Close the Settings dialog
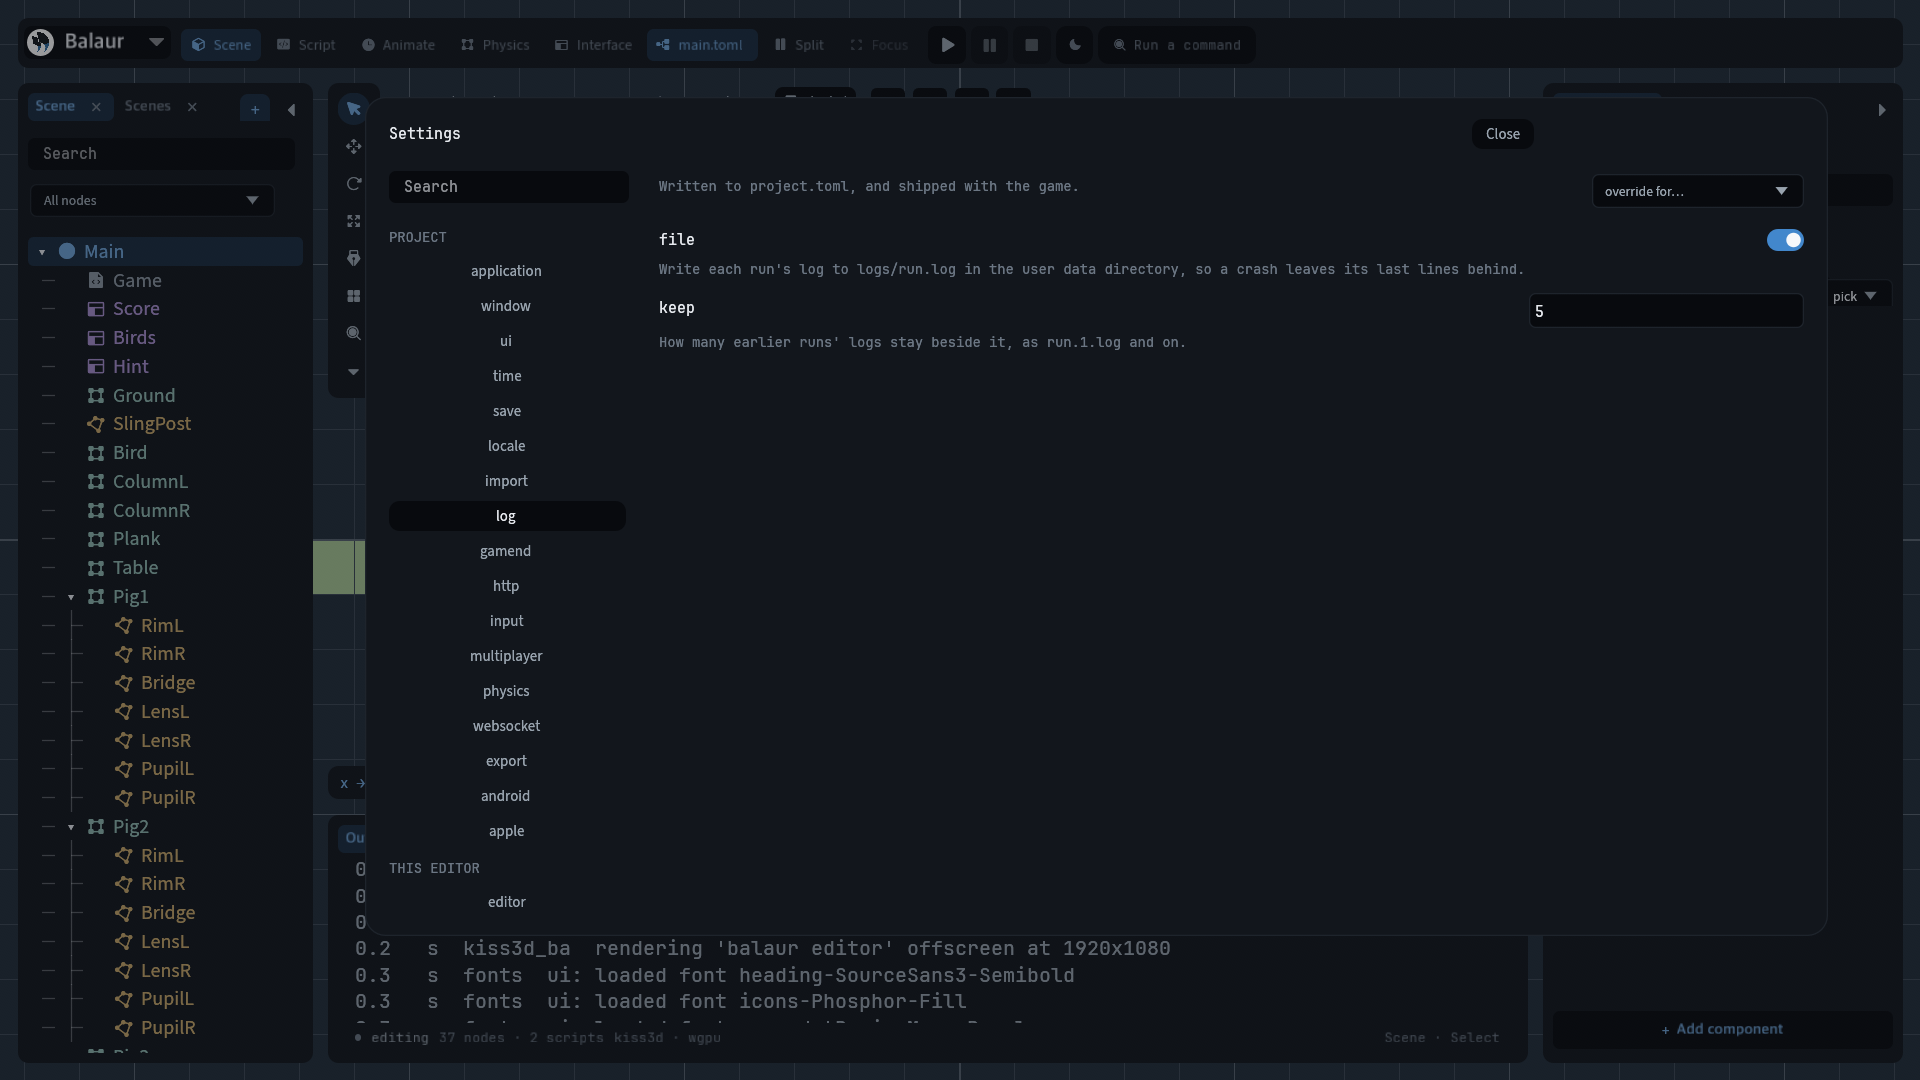 [1502, 134]
